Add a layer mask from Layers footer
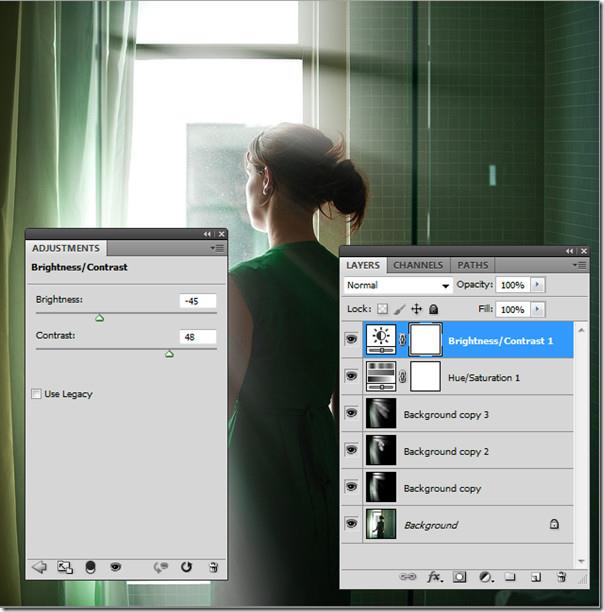 (x=459, y=577)
